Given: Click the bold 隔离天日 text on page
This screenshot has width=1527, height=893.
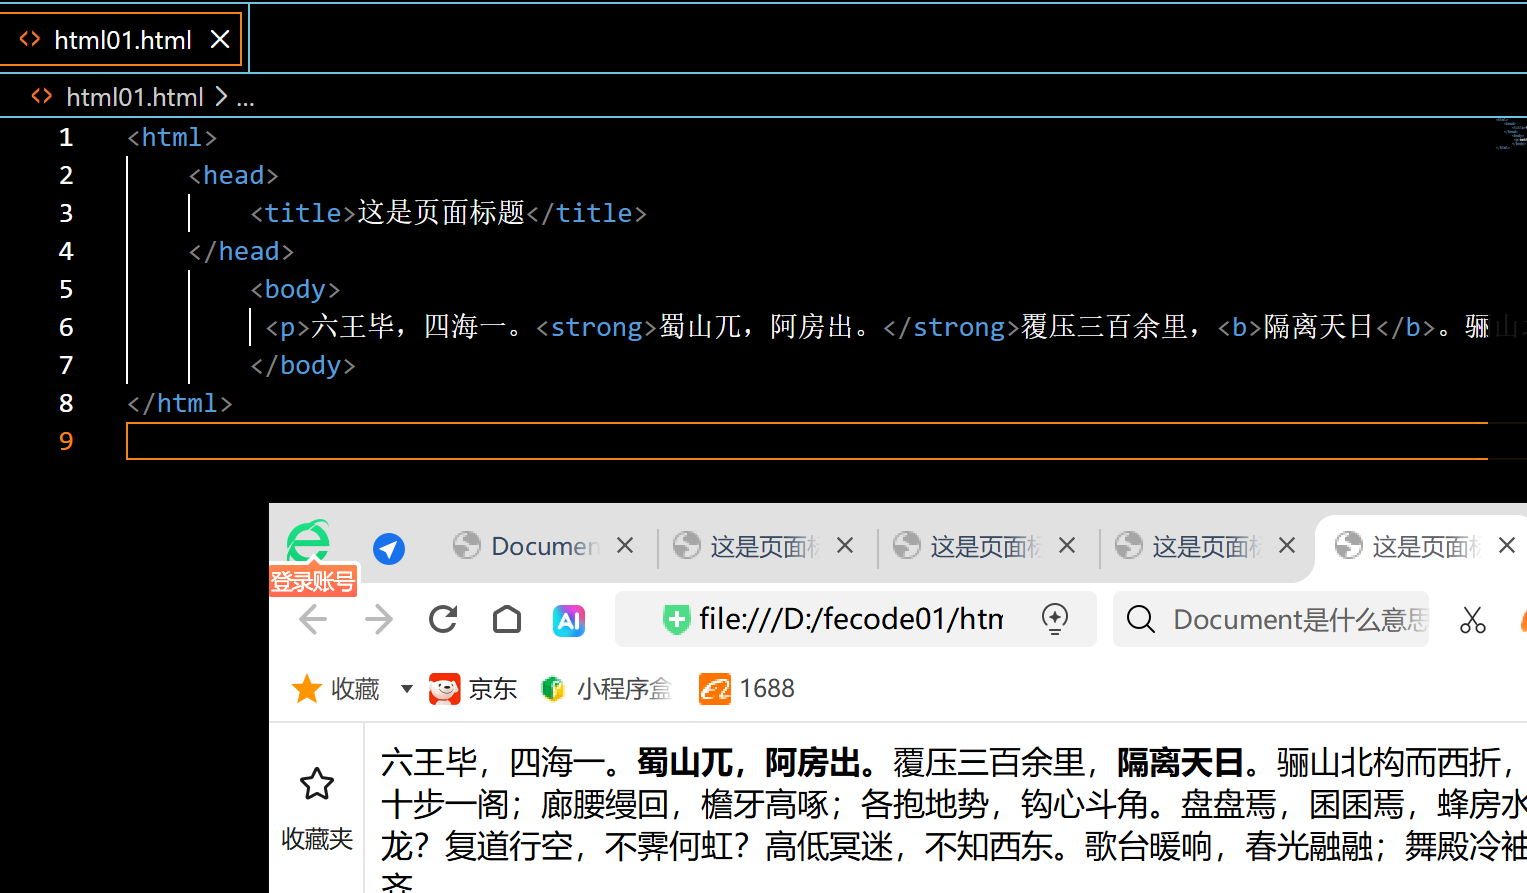Looking at the screenshot, I should (1180, 763).
